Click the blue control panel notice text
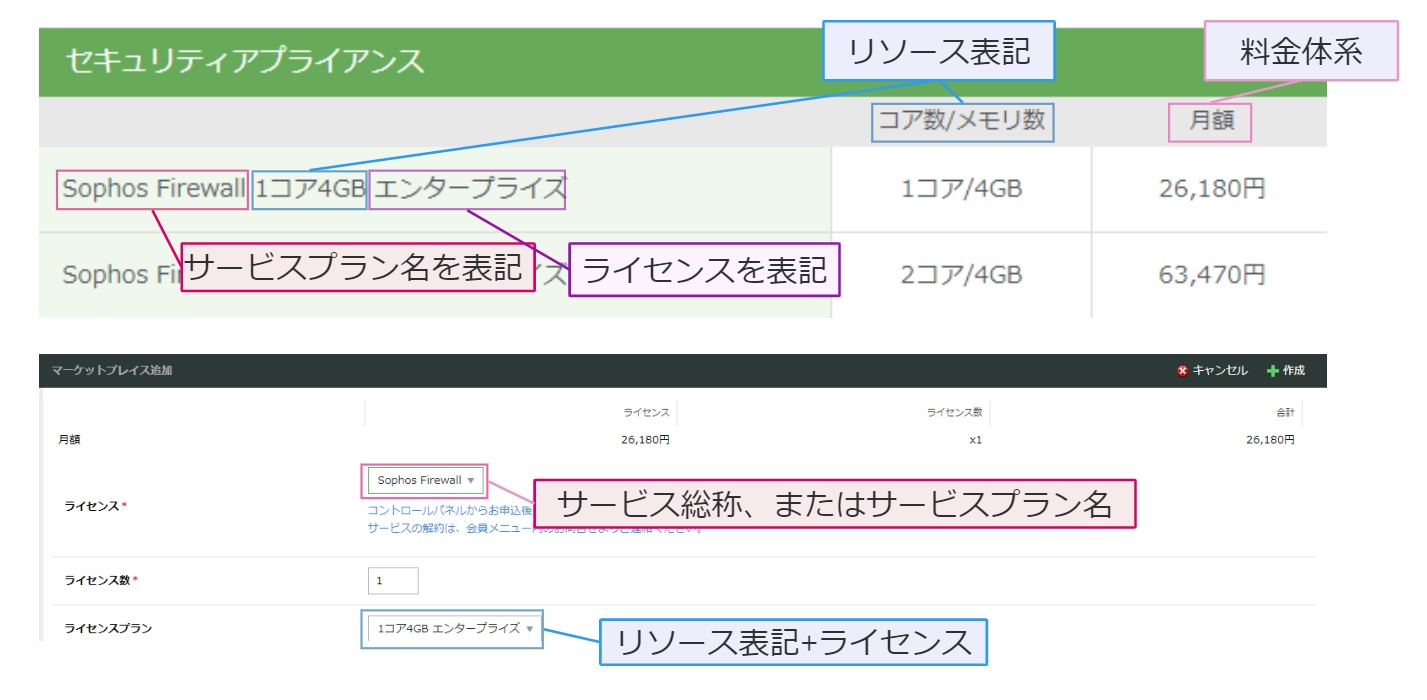The height and width of the screenshot is (700, 1427). click(x=448, y=511)
